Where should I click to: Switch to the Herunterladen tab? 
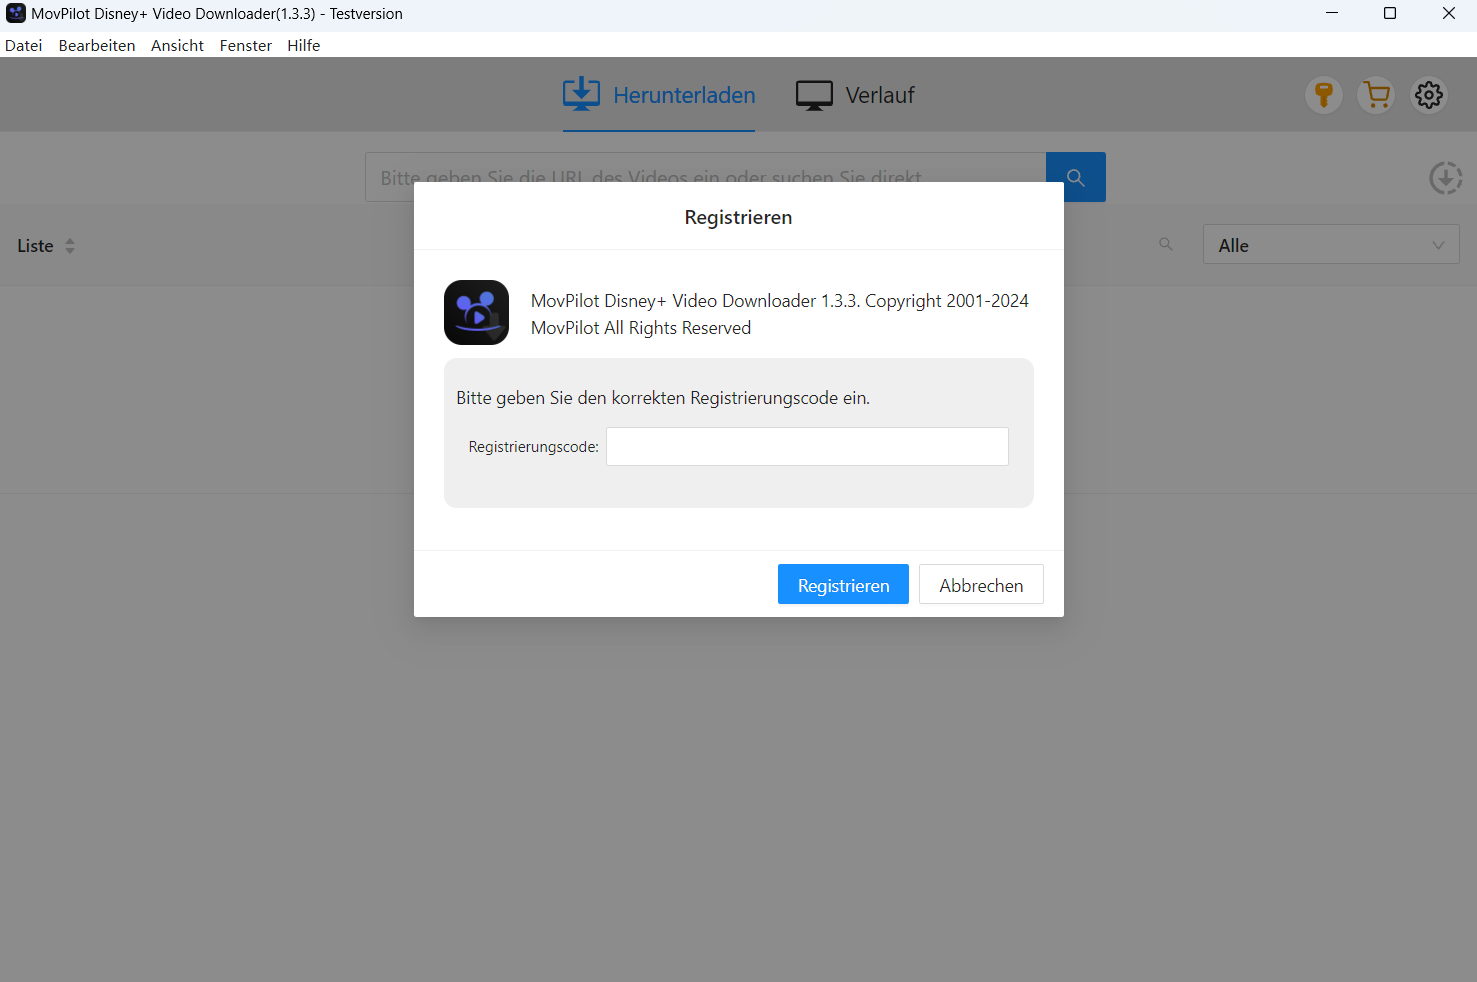pos(659,95)
